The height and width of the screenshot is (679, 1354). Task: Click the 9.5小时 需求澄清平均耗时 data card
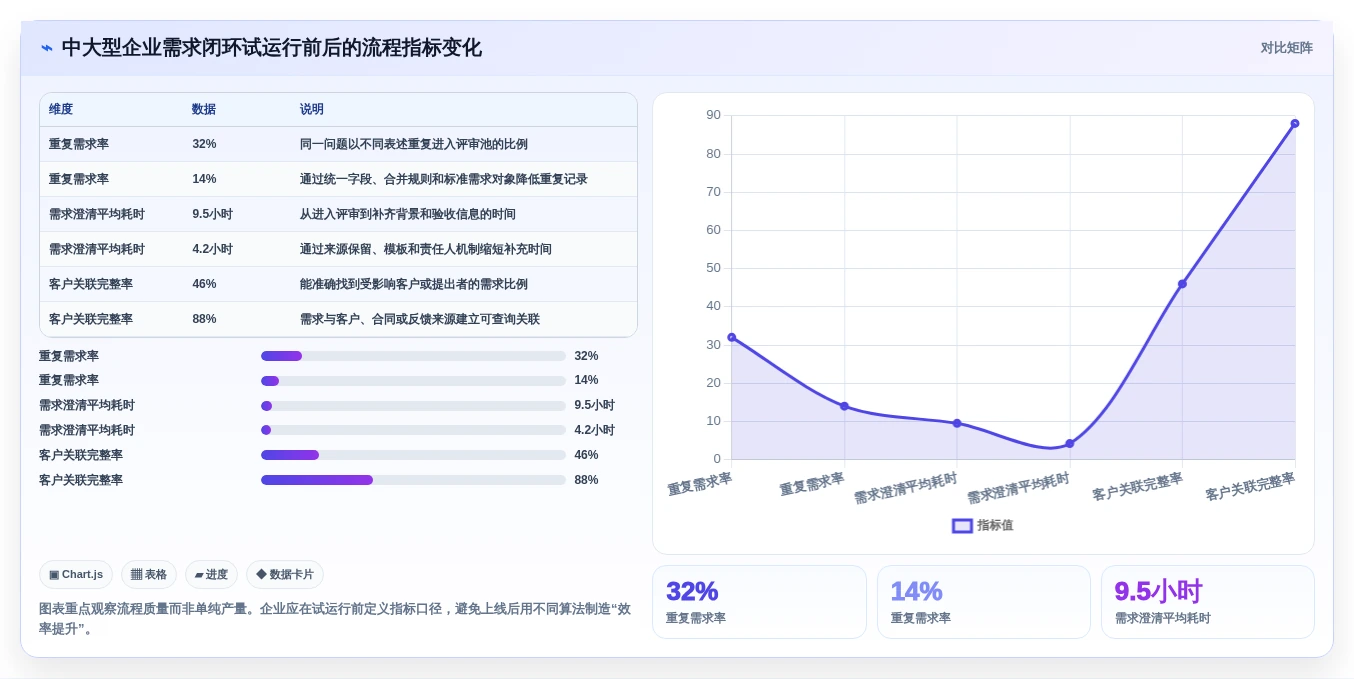tap(1208, 602)
